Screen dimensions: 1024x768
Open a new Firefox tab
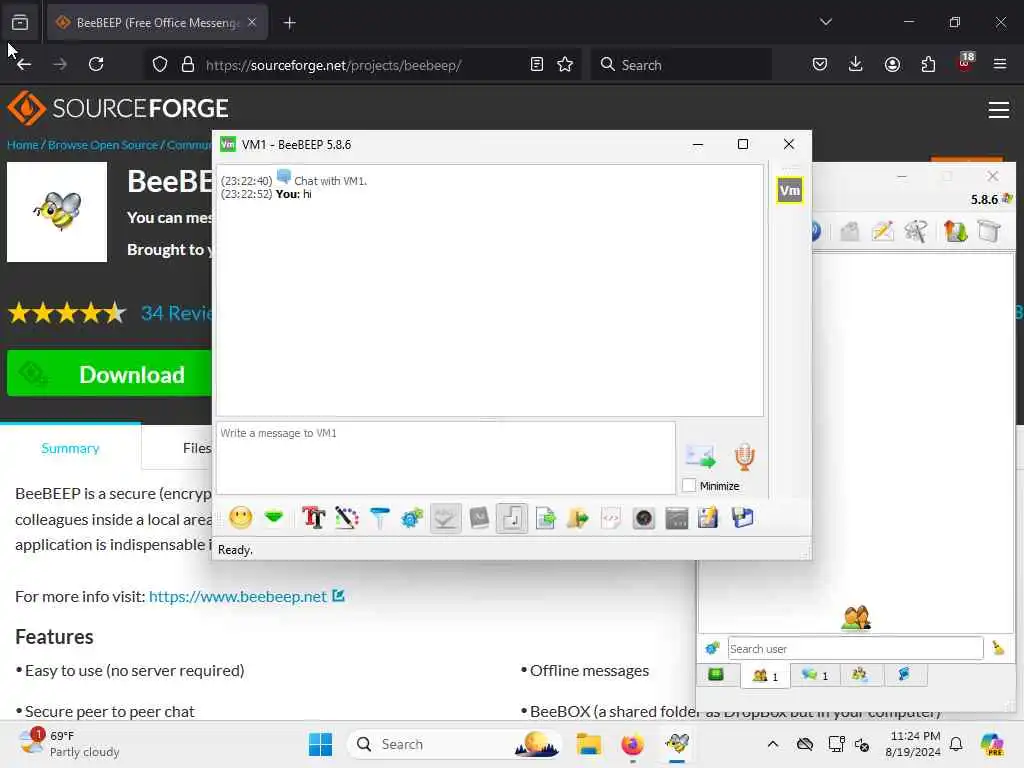pyautogui.click(x=289, y=23)
